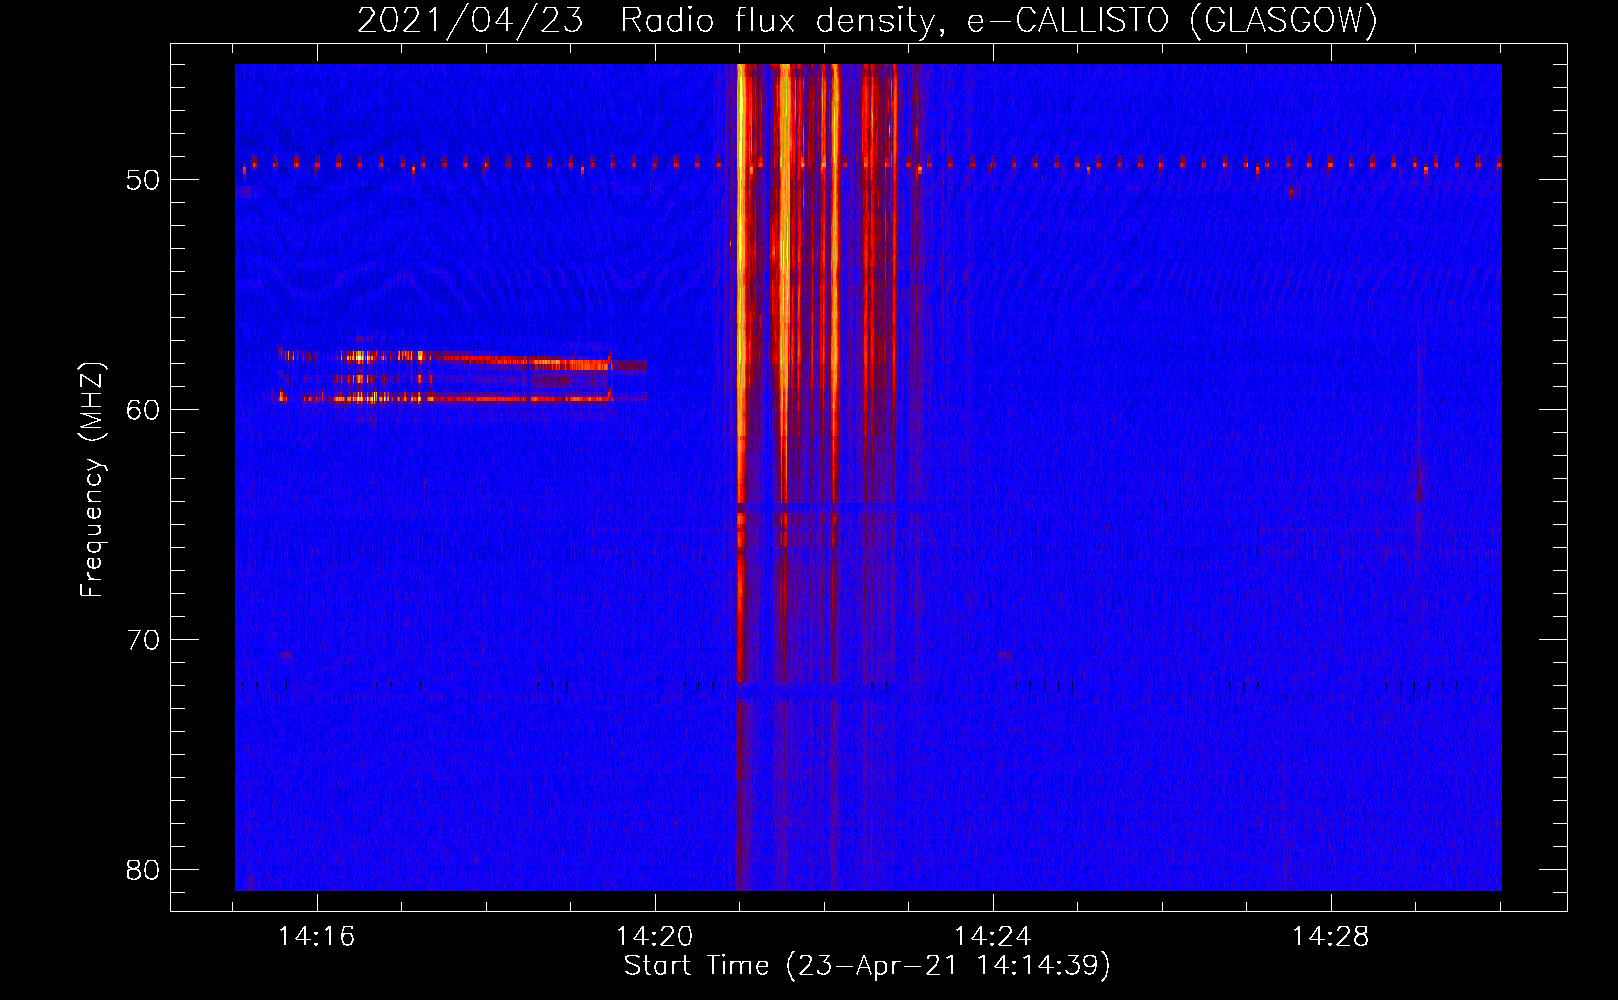The height and width of the screenshot is (1000, 1618).
Task: Click the 60 frequency tick label
Action: 143,410
